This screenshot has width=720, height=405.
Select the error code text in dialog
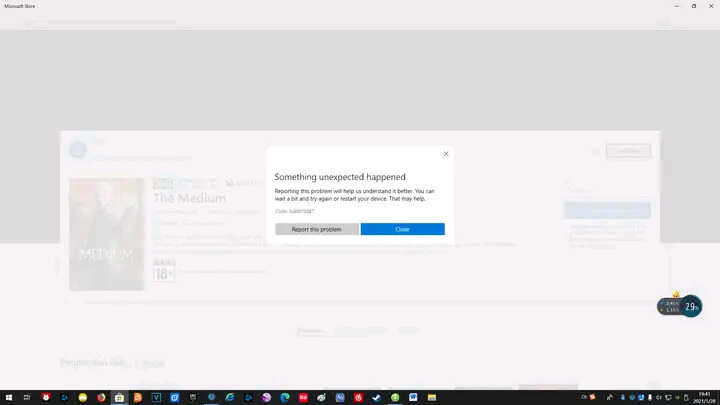pos(294,211)
